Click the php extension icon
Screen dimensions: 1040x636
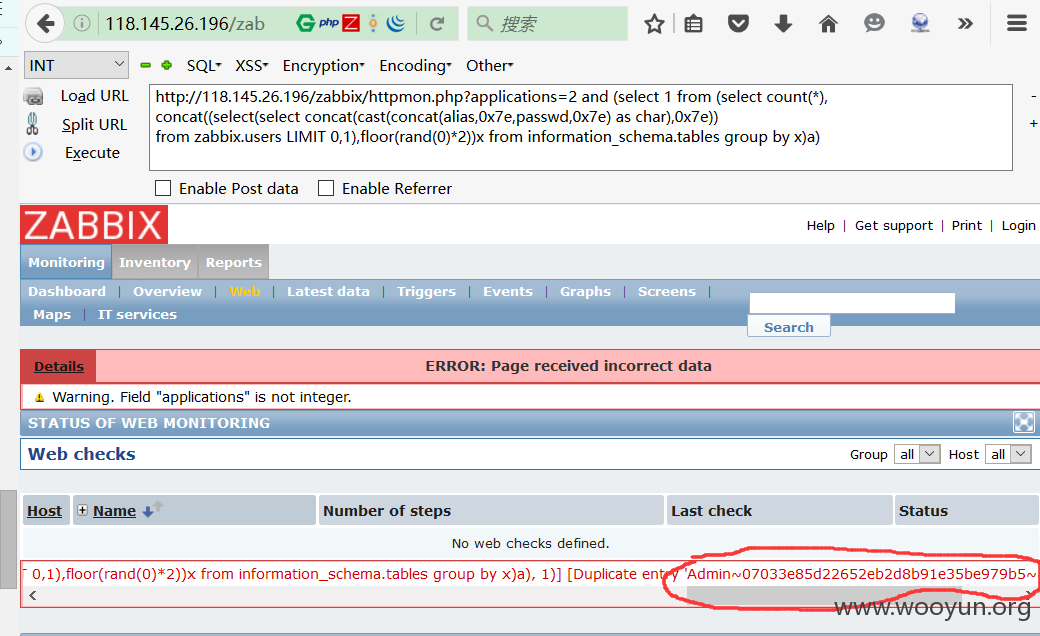pos(328,23)
